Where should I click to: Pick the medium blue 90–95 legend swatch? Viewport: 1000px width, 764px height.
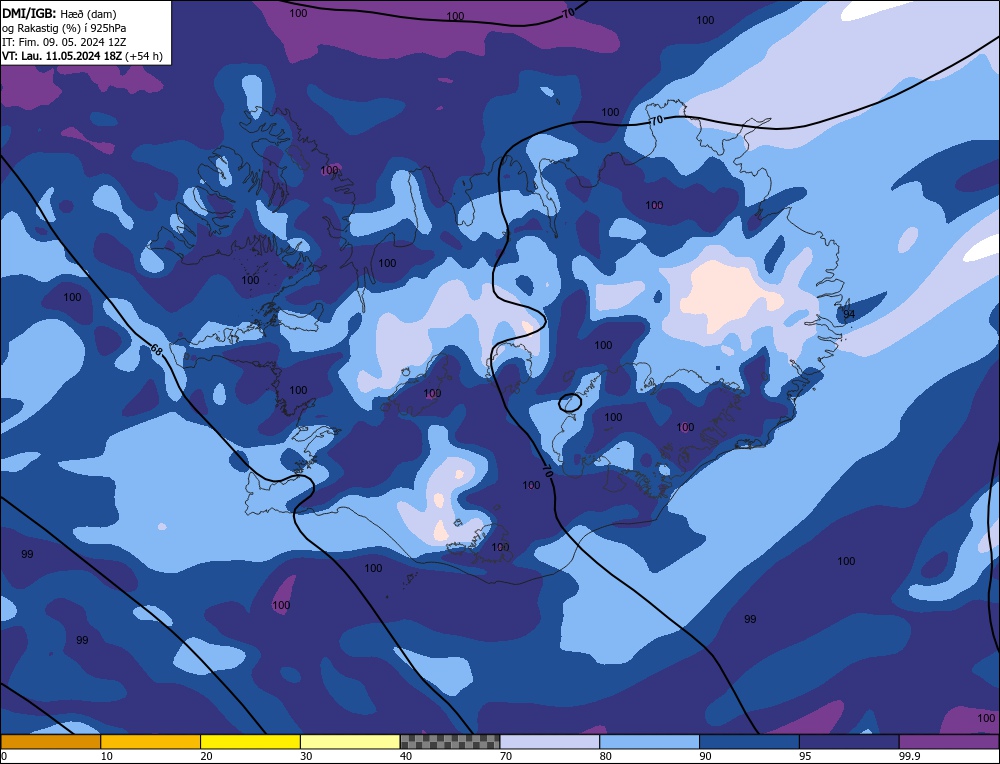pyautogui.click(x=749, y=741)
